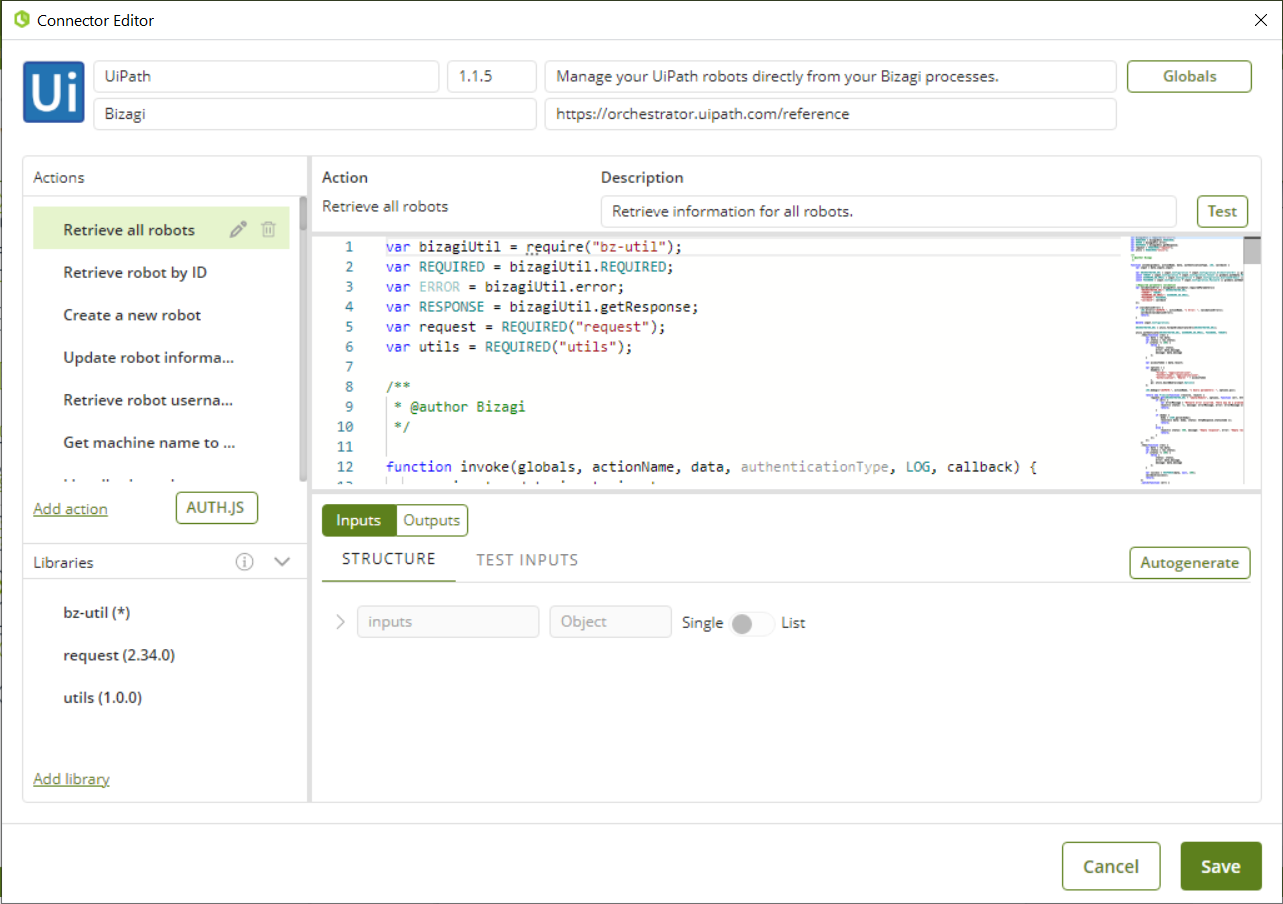Screen dimensions: 1283x904
Task: Click the author field Bizagi
Action: point(315,114)
